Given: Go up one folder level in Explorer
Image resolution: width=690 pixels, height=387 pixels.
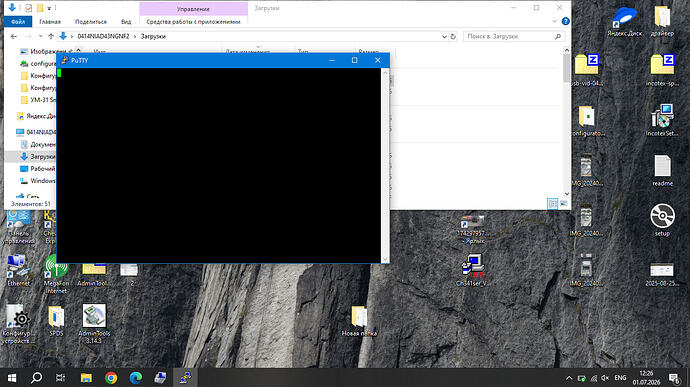Looking at the screenshot, I should click(x=51, y=37).
